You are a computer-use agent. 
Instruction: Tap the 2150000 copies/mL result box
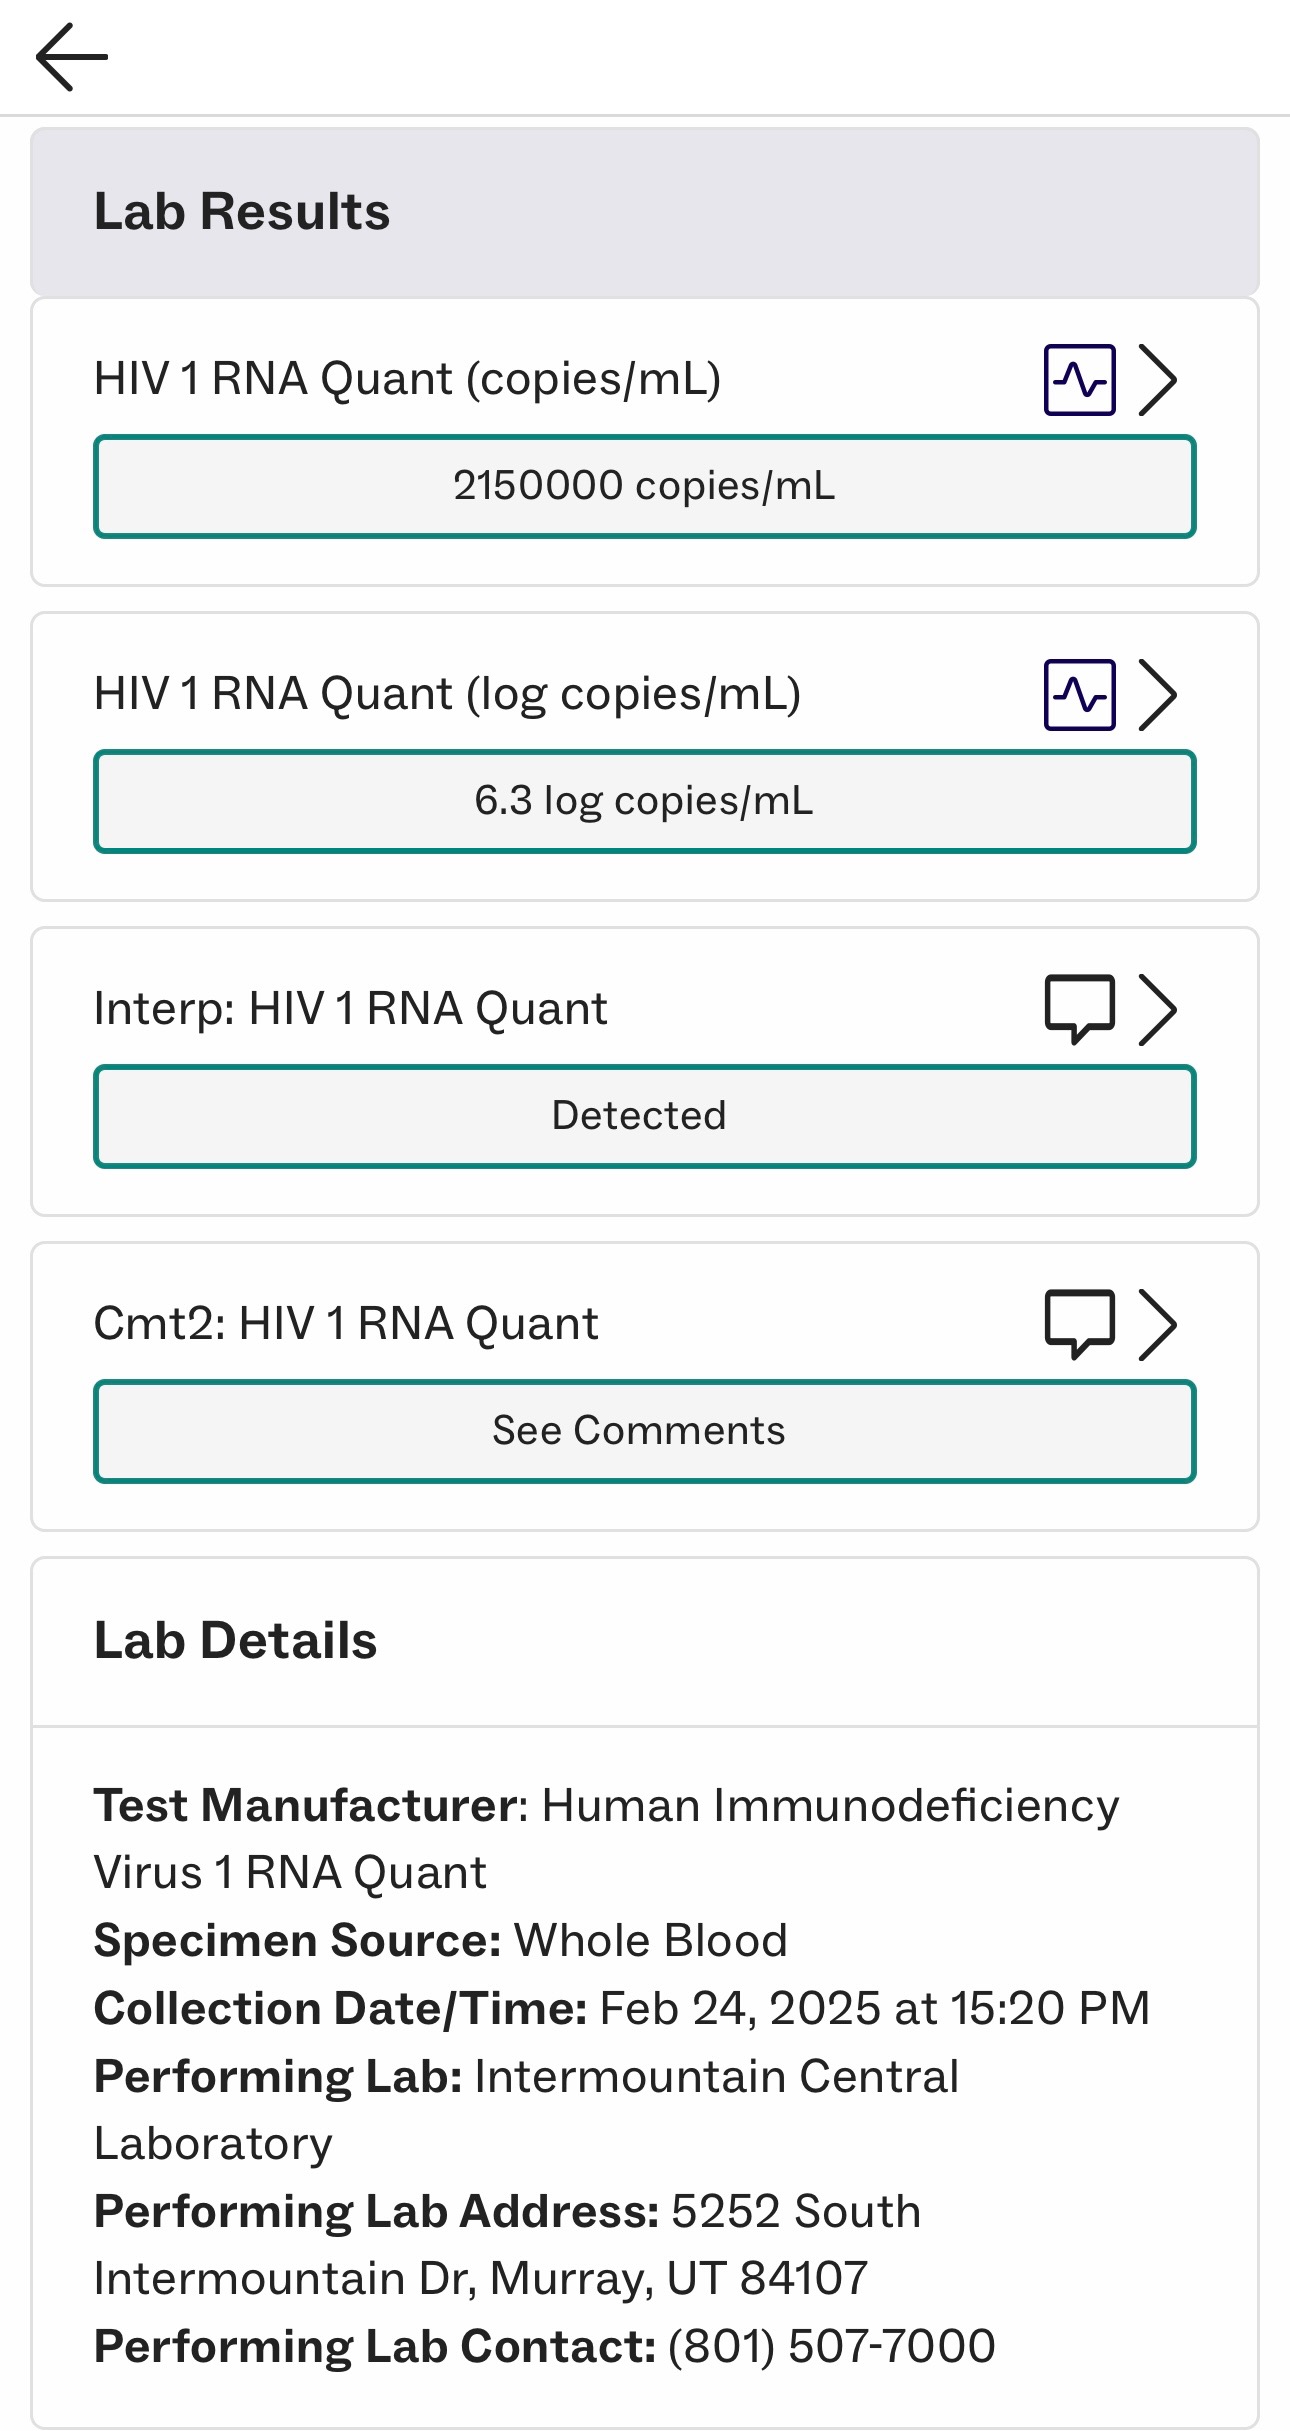click(x=644, y=487)
